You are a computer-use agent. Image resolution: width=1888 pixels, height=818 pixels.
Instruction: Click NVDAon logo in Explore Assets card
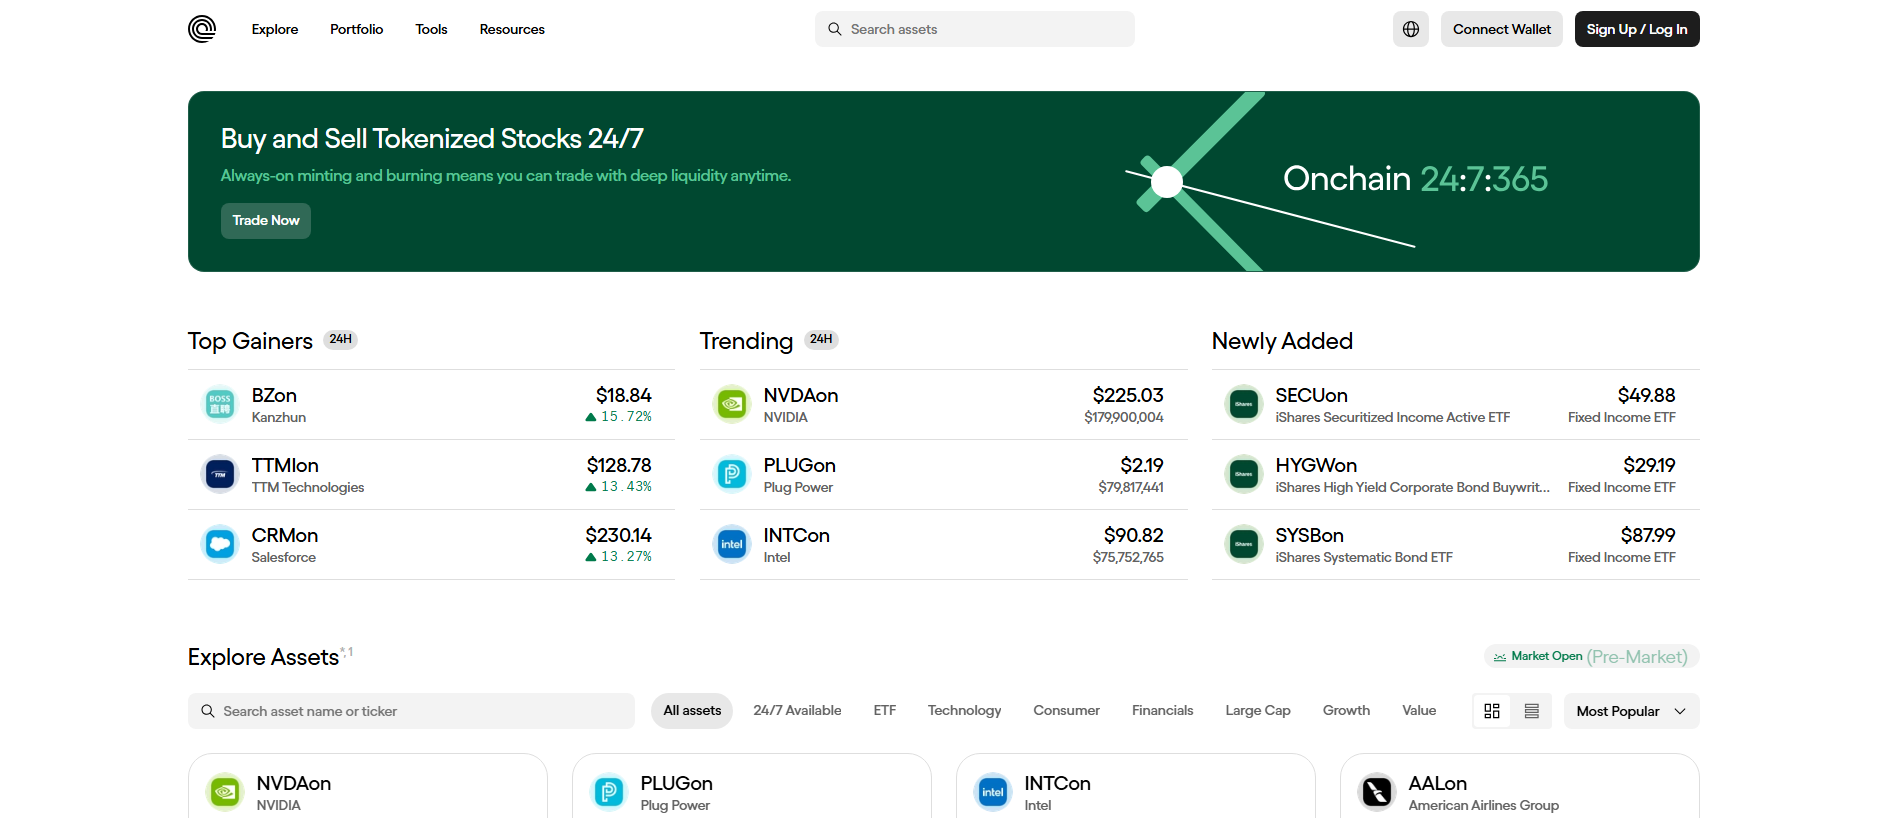click(x=225, y=793)
